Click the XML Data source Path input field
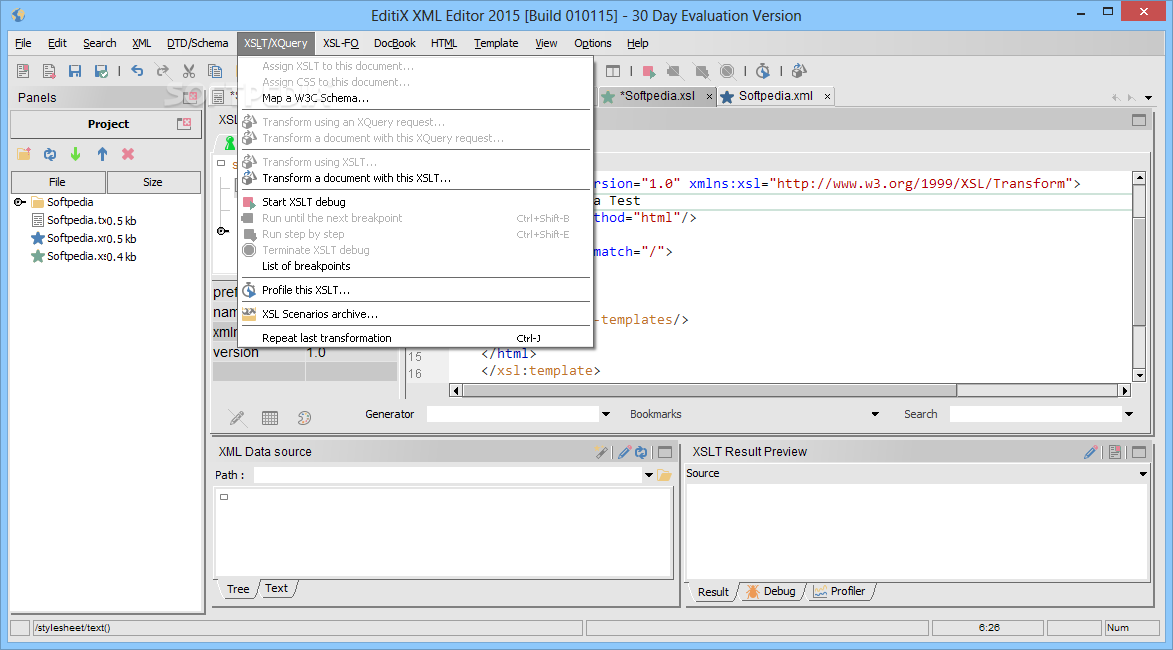Screen dimensions: 1173x650 coord(448,475)
